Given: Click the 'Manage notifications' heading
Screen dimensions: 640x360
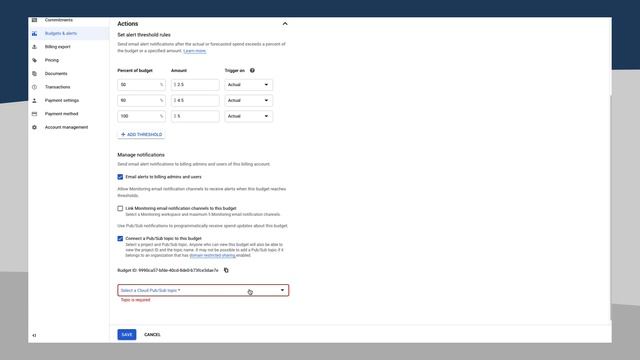Looking at the screenshot, I should (141, 155).
